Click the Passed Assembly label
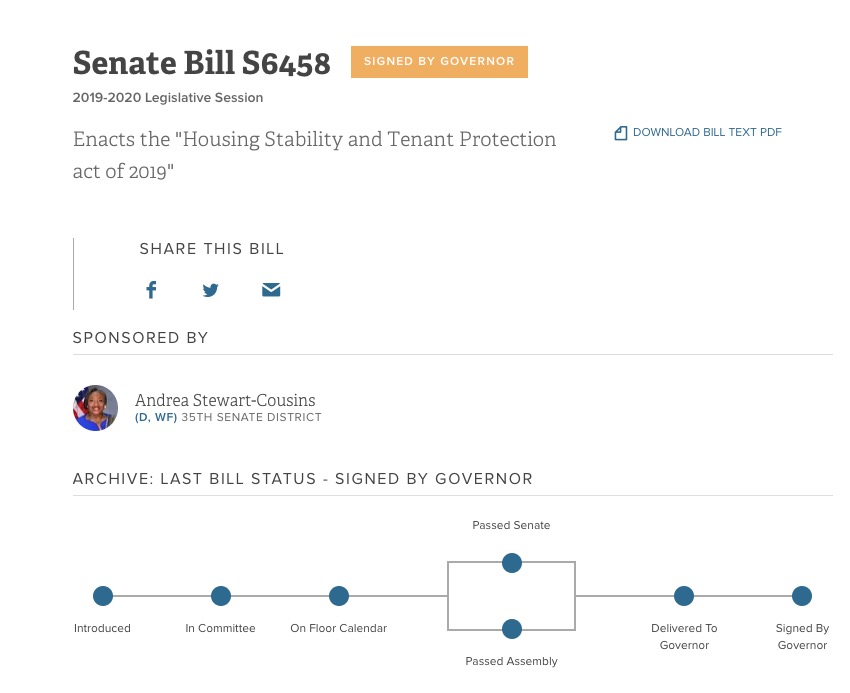 pos(512,661)
